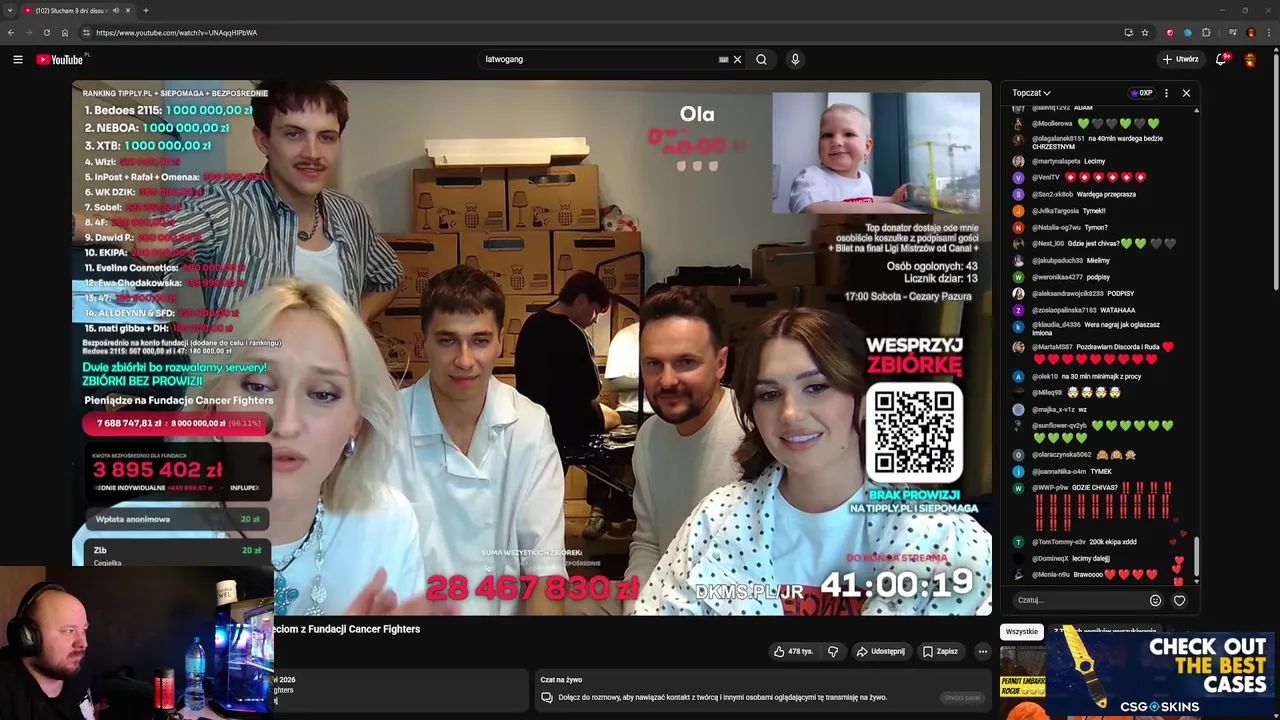Click the 'Czat na żywo' heading
Viewport: 1280px width, 720px height.
point(561,680)
